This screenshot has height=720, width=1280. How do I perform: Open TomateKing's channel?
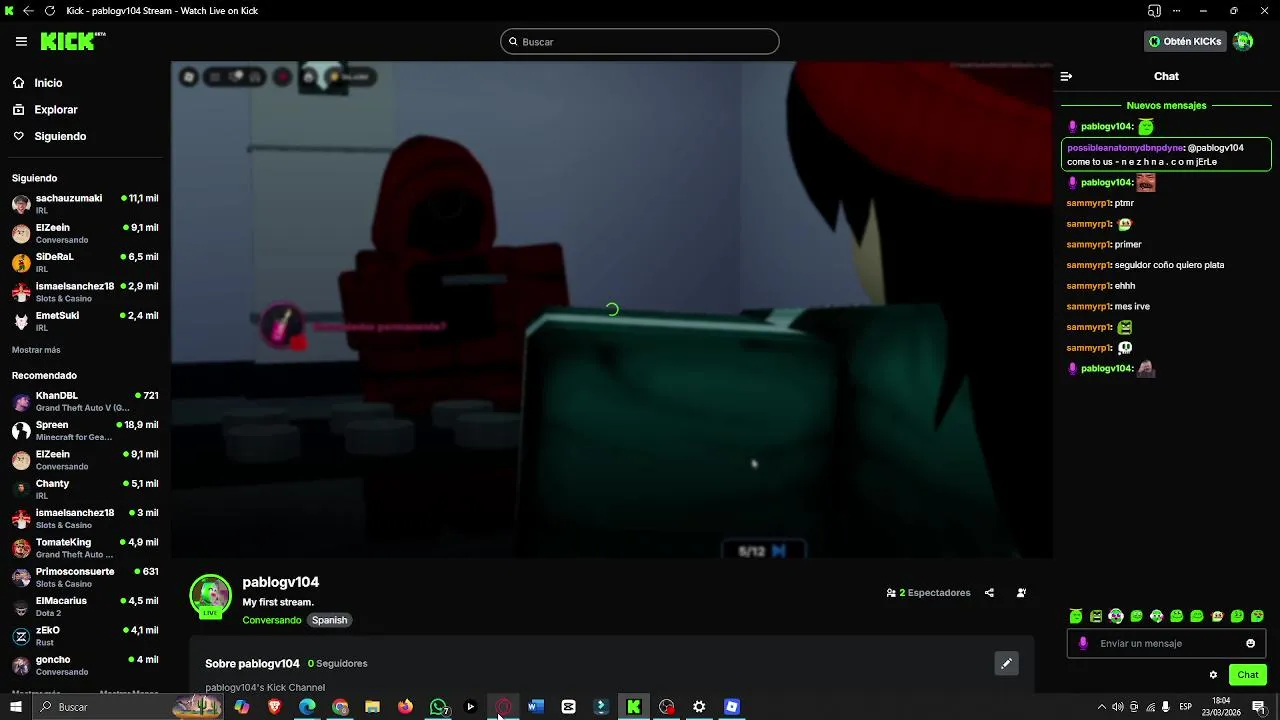click(85, 548)
